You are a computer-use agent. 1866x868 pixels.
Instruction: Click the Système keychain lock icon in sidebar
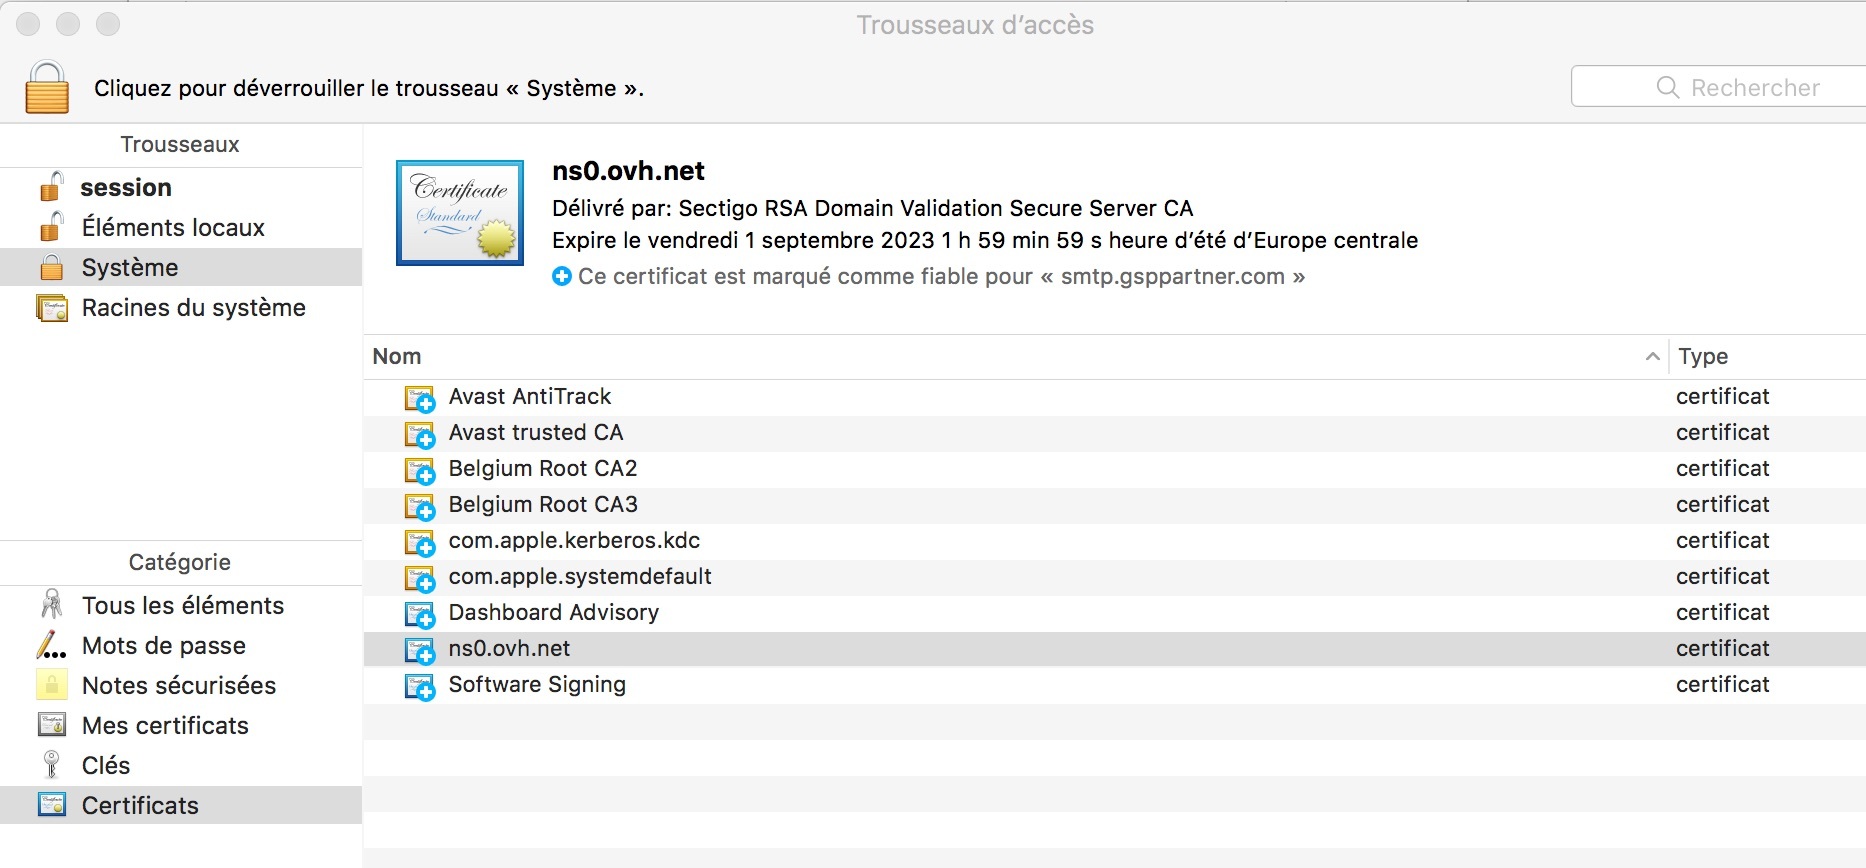click(x=51, y=268)
